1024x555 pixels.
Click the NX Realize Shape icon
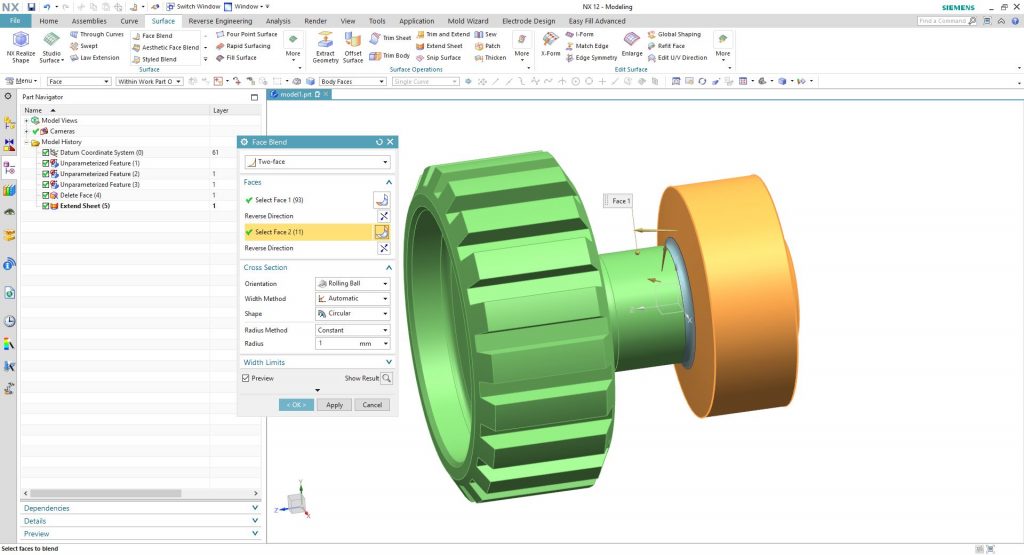(x=19, y=39)
